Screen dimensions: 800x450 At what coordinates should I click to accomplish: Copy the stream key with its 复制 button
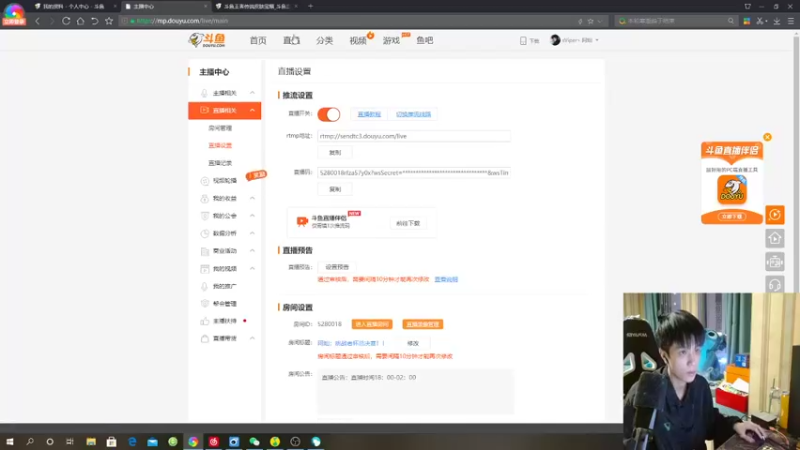335,189
